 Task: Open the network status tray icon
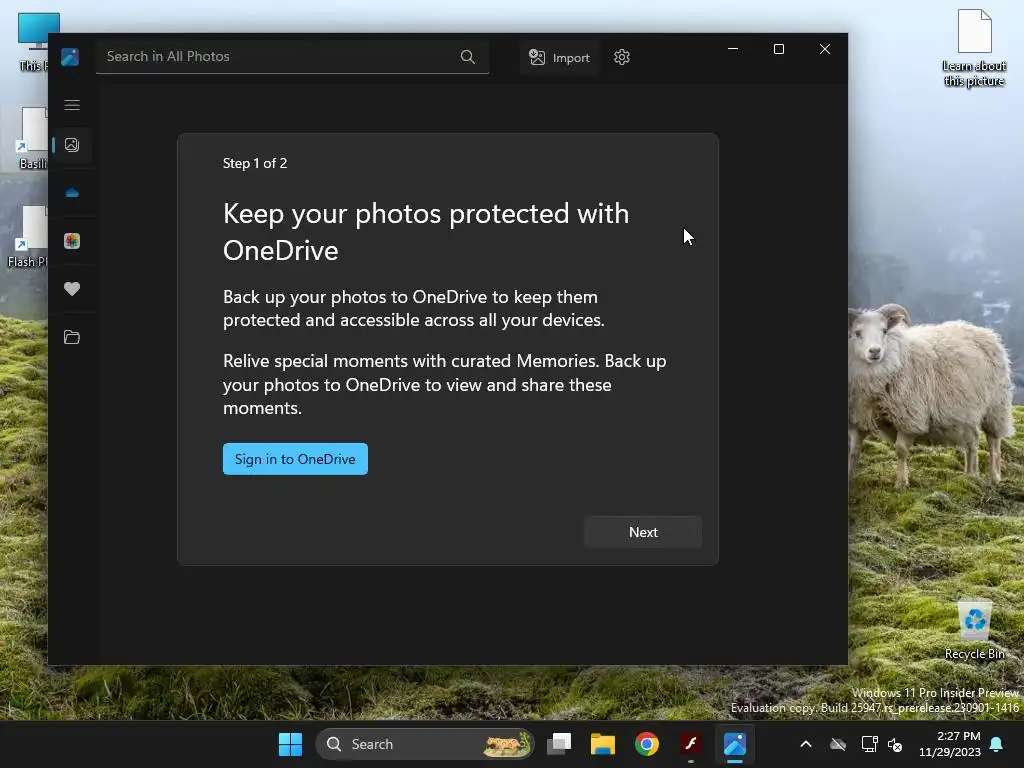pyautogui.click(x=869, y=744)
